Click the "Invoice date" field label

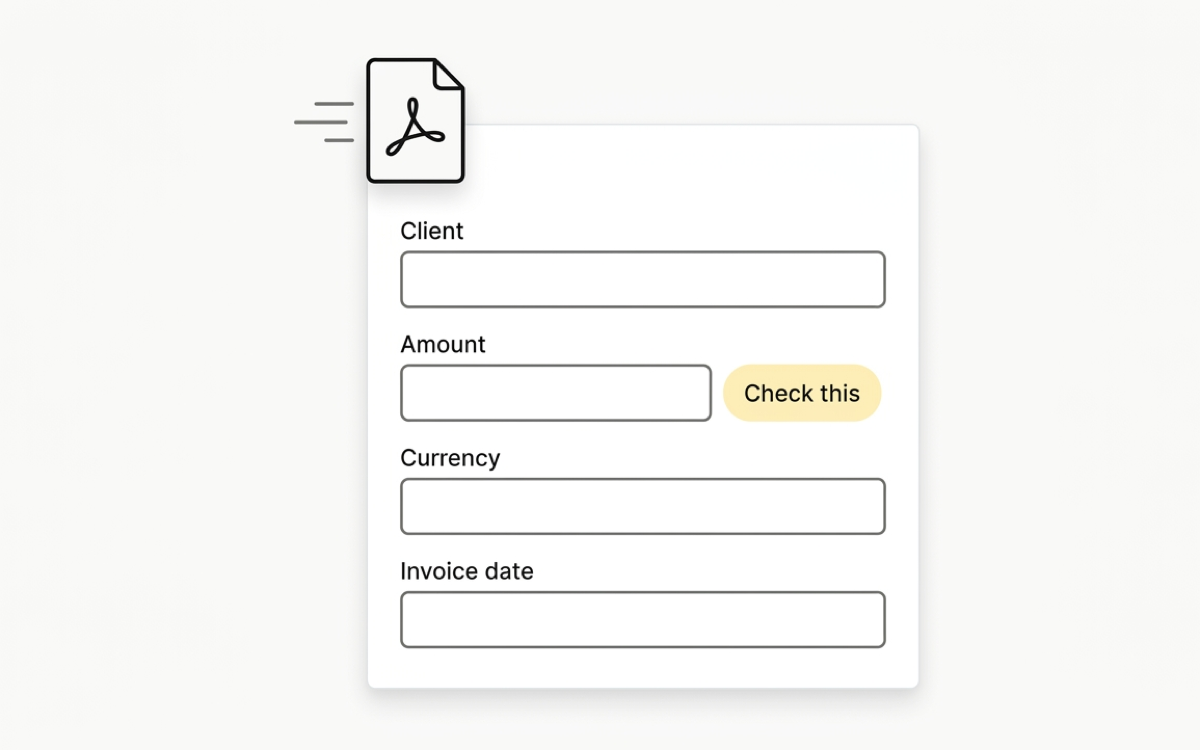pos(467,571)
